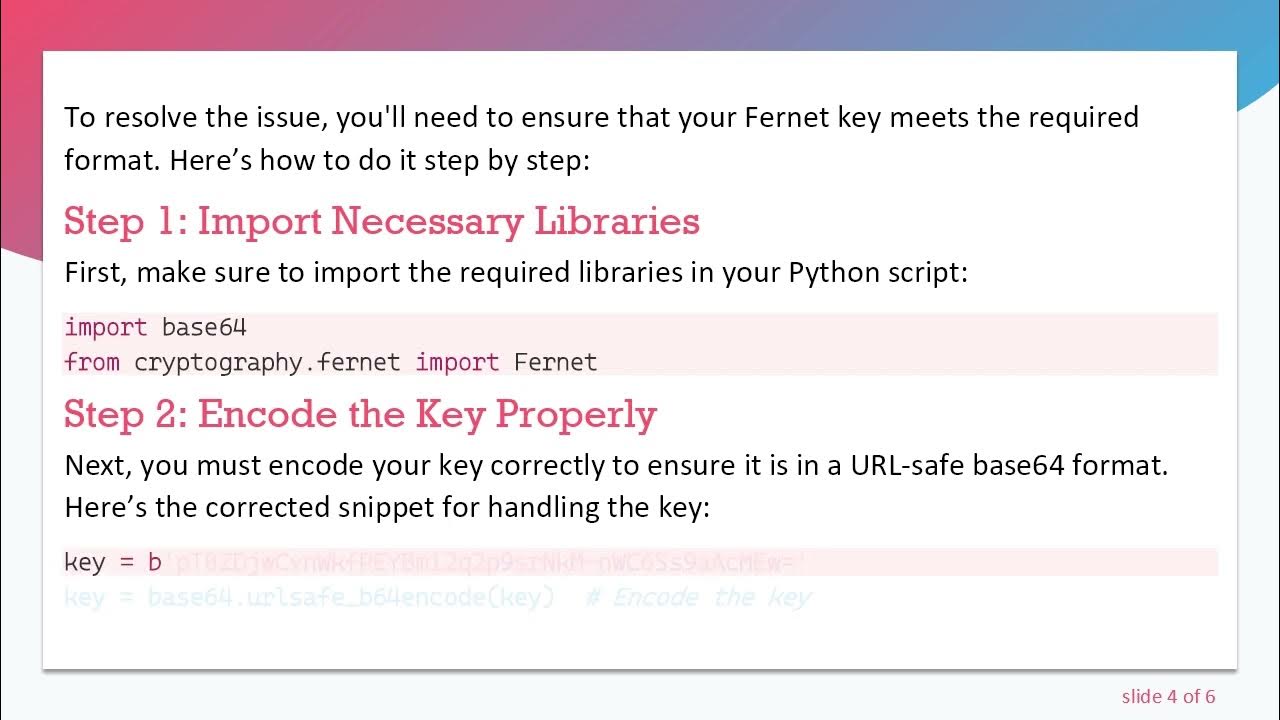Click the faded key string value

pos(487,563)
